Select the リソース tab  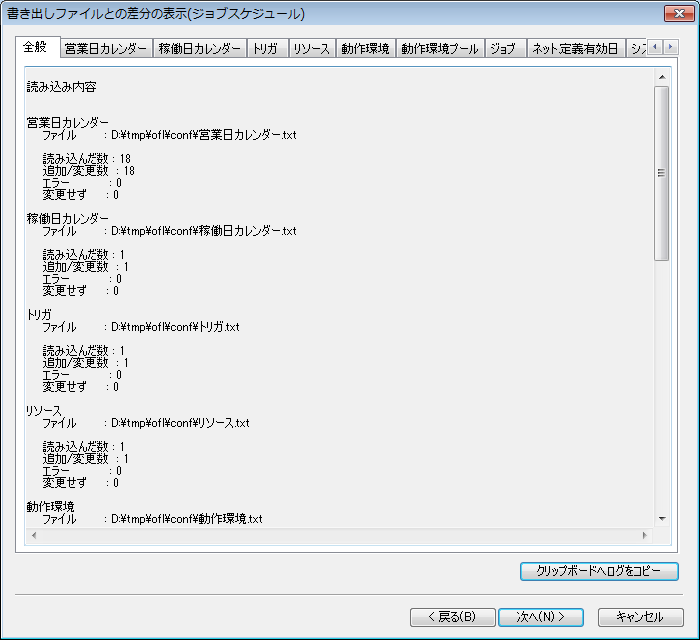click(x=311, y=48)
